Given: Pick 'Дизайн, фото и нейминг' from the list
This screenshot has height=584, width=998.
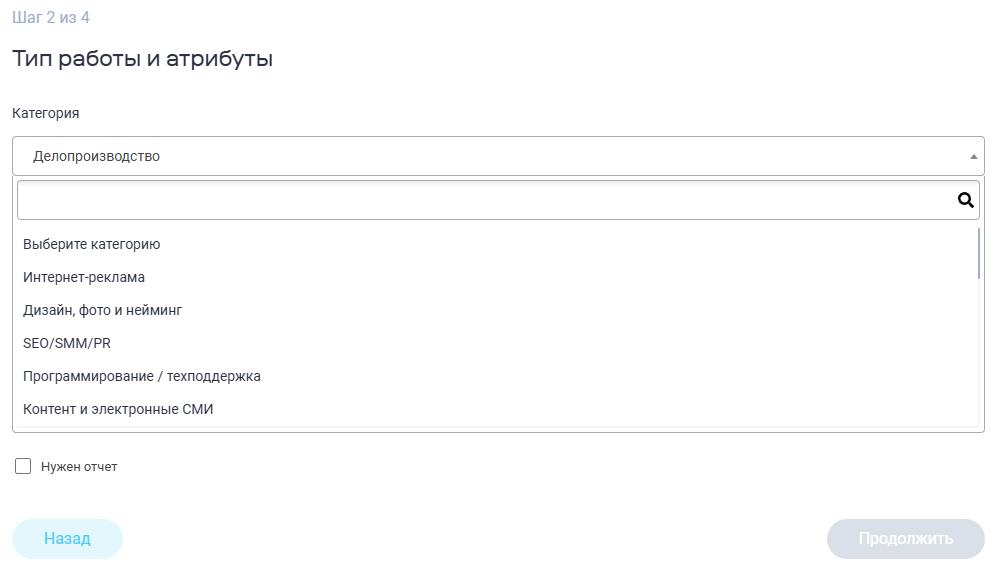Looking at the screenshot, I should tap(103, 310).
